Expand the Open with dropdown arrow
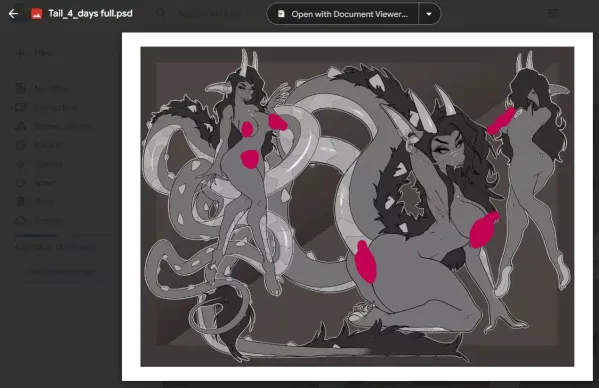The image size is (599, 388). pos(429,14)
